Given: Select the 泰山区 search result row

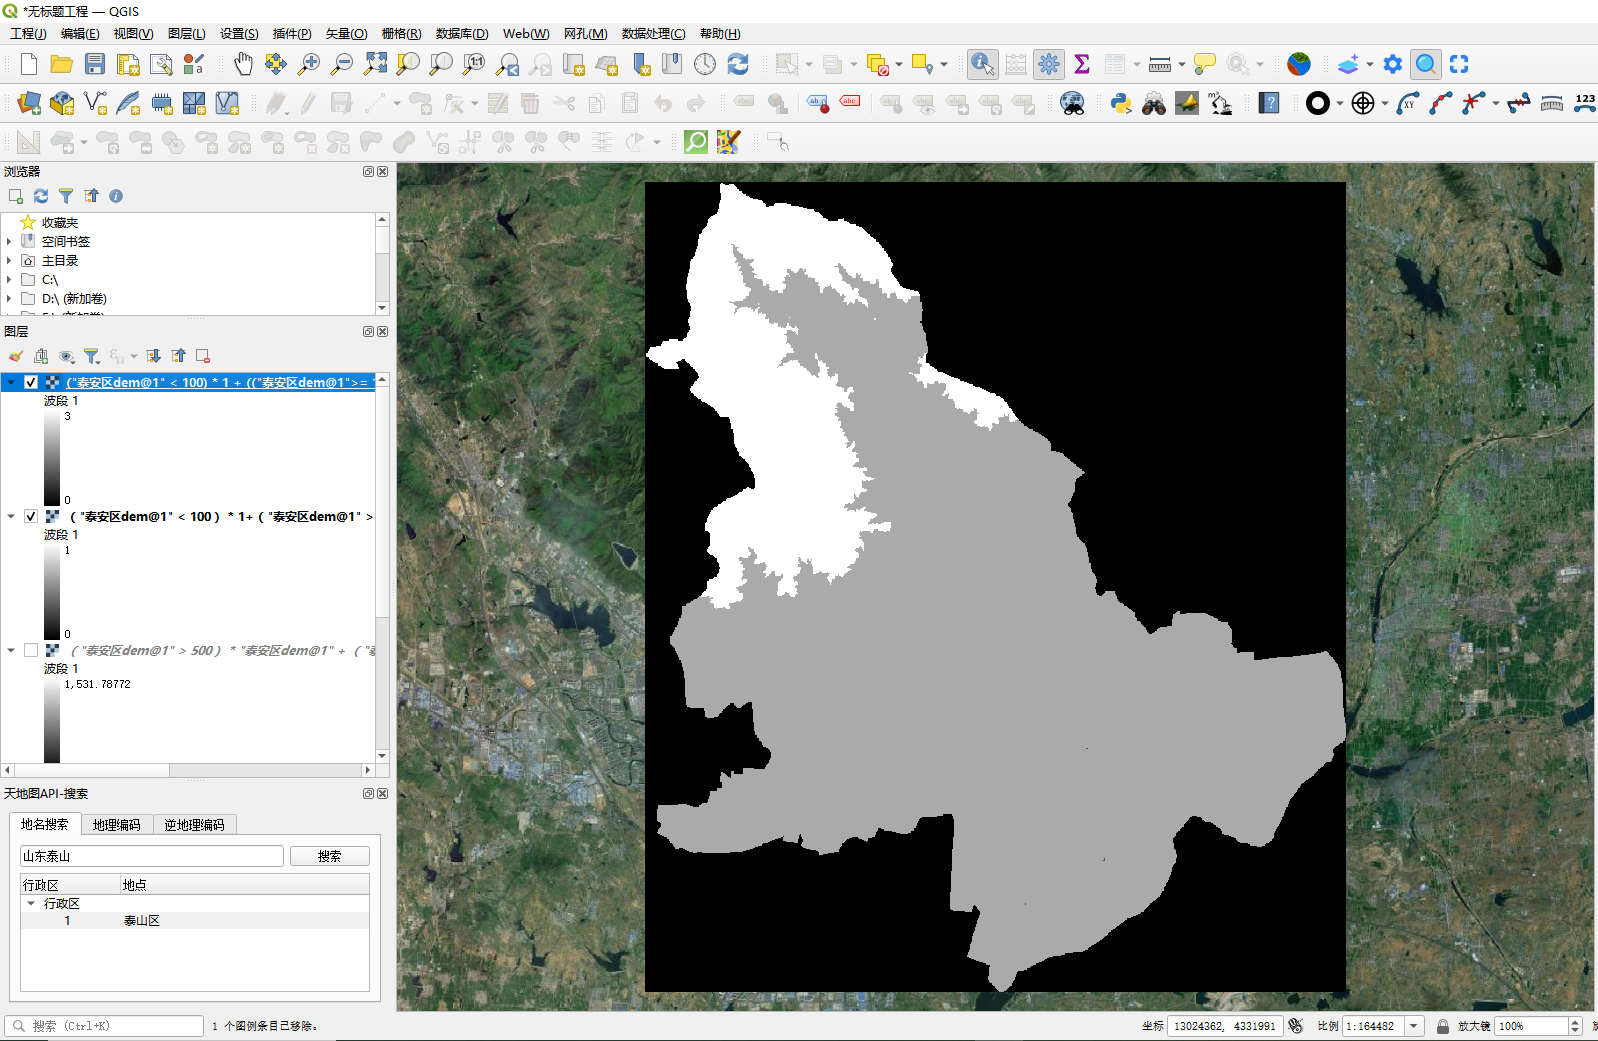Looking at the screenshot, I should pyautogui.click(x=195, y=920).
